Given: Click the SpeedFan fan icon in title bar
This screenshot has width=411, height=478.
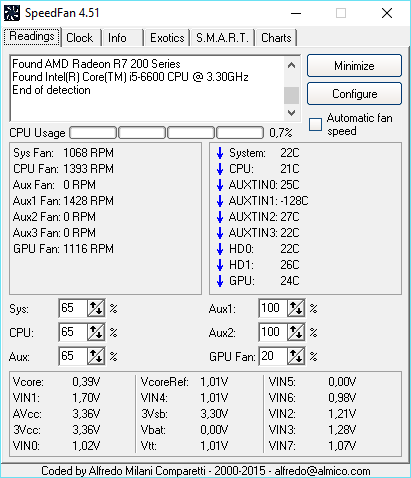Looking at the screenshot, I should click(x=12, y=13).
